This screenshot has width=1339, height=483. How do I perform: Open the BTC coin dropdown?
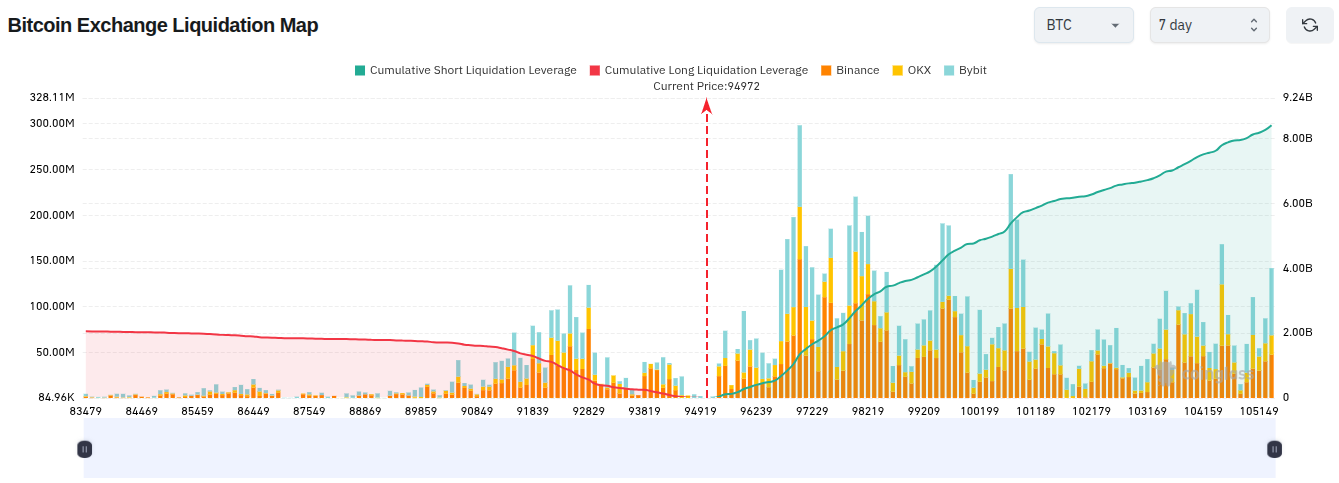point(1083,25)
